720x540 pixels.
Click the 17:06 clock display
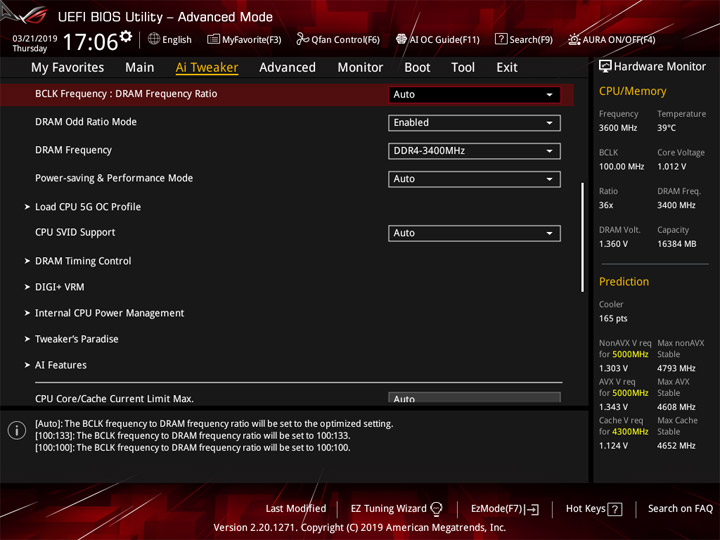pyautogui.click(x=90, y=42)
